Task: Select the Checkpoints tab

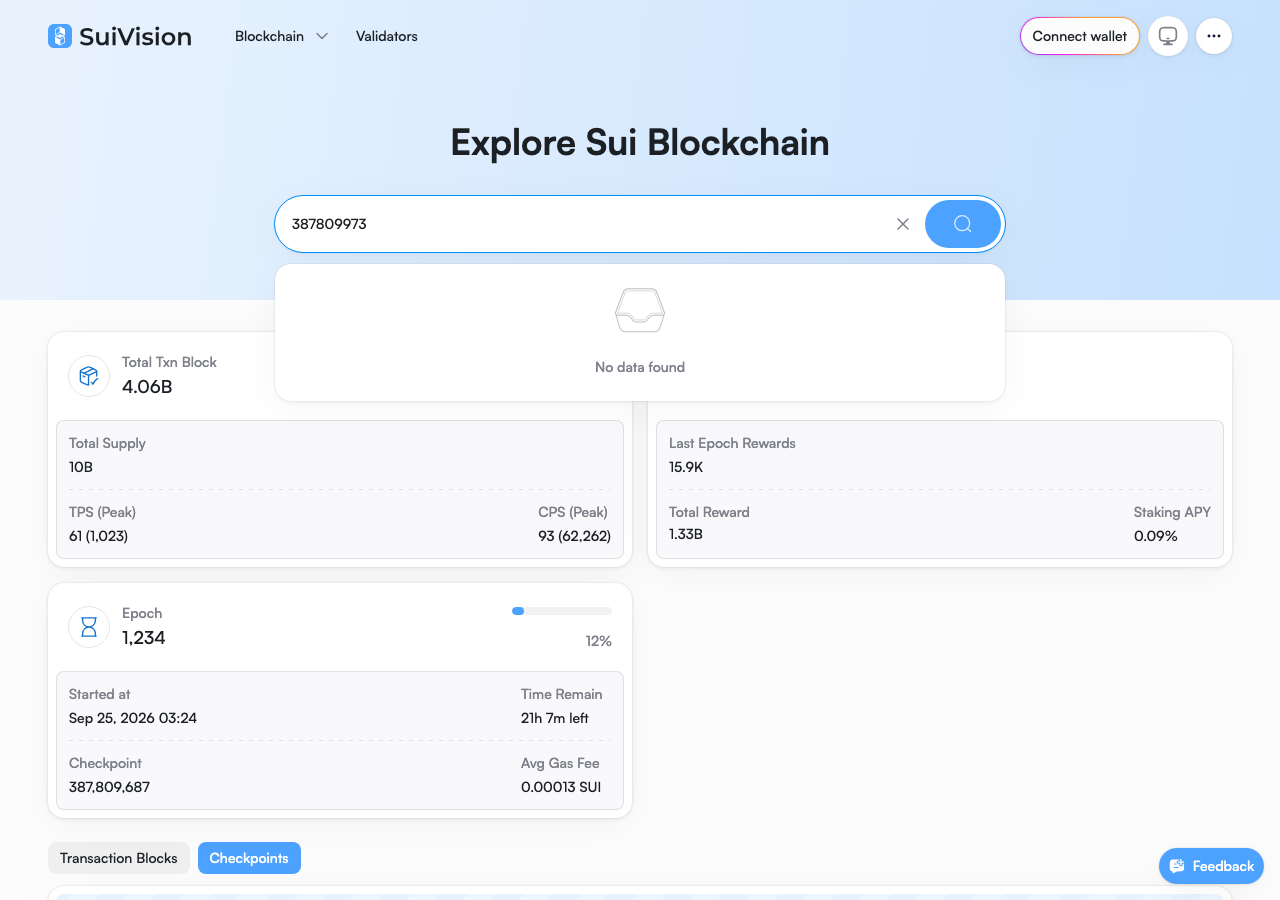Action: tap(249, 858)
